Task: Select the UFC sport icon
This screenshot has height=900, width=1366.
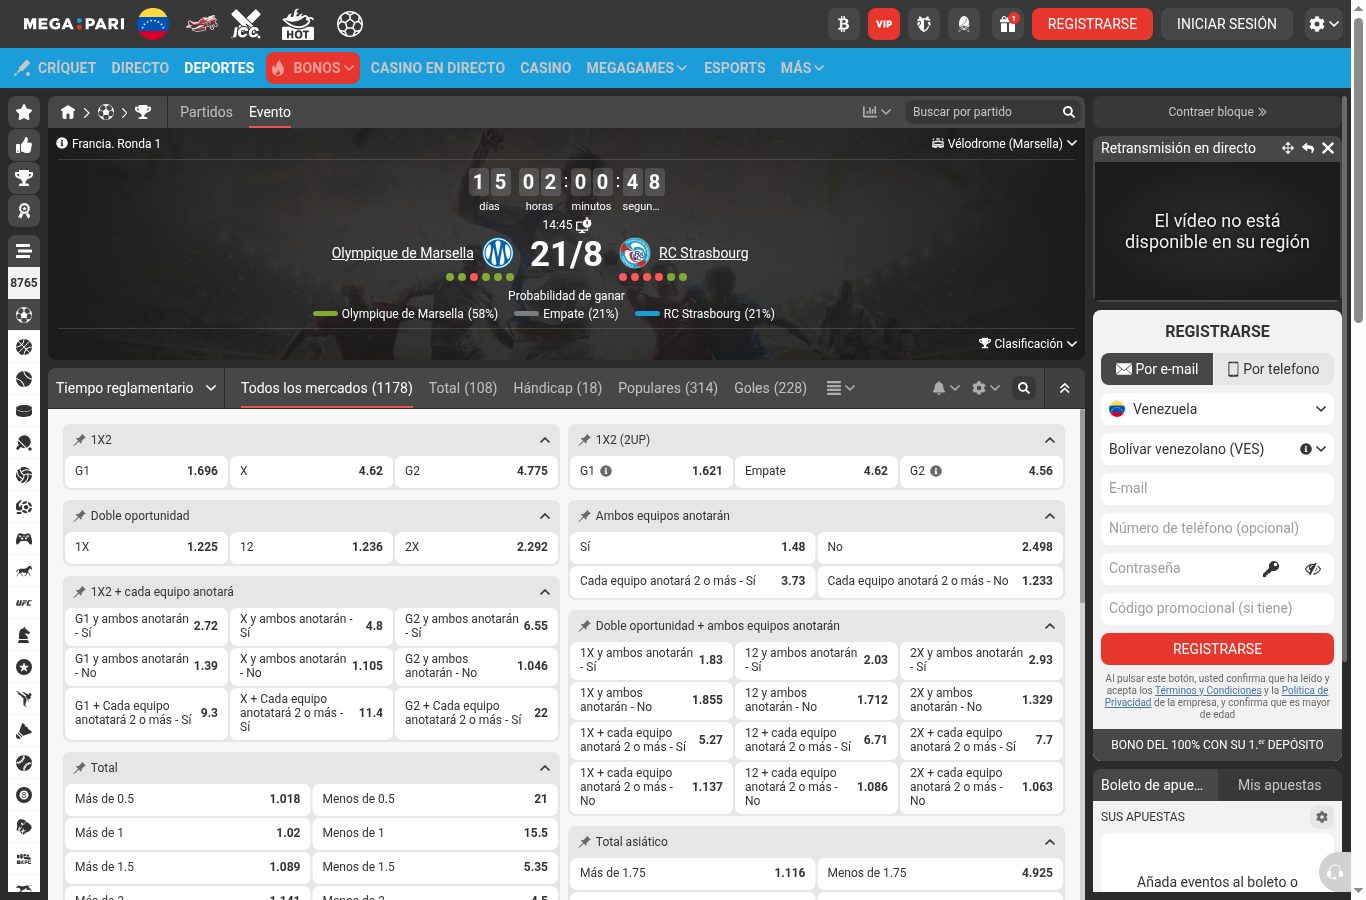Action: (24, 603)
